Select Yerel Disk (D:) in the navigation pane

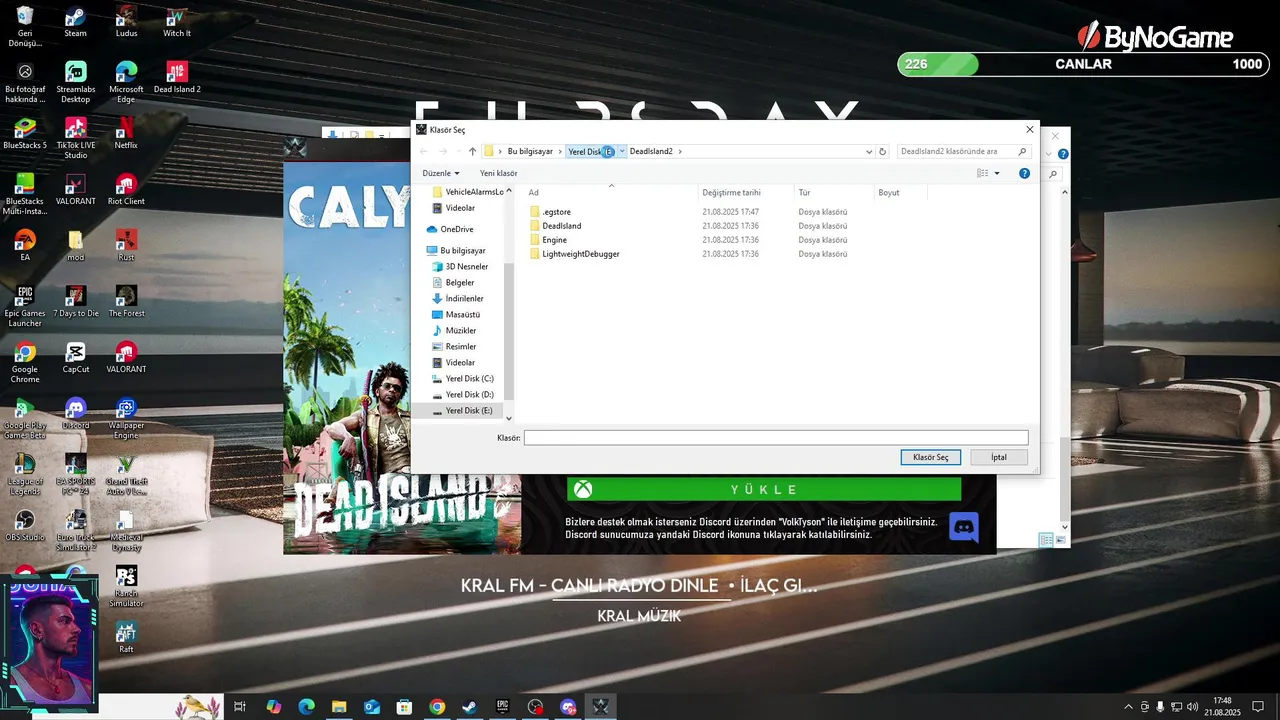(x=469, y=395)
